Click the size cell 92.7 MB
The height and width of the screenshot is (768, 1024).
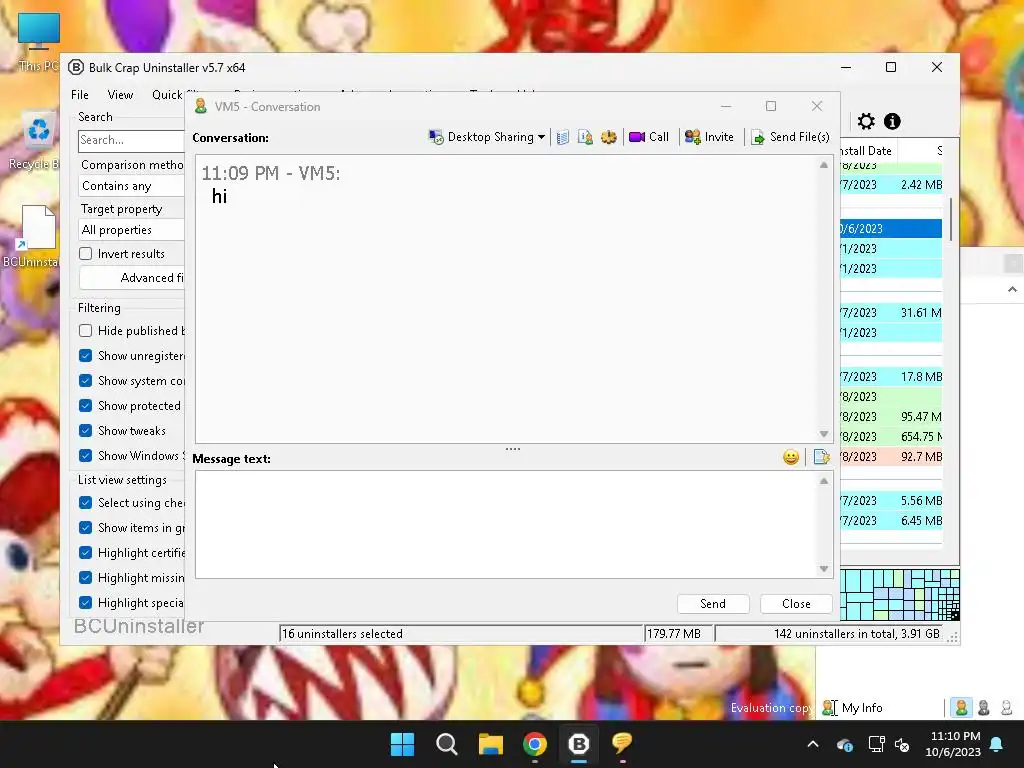point(921,456)
